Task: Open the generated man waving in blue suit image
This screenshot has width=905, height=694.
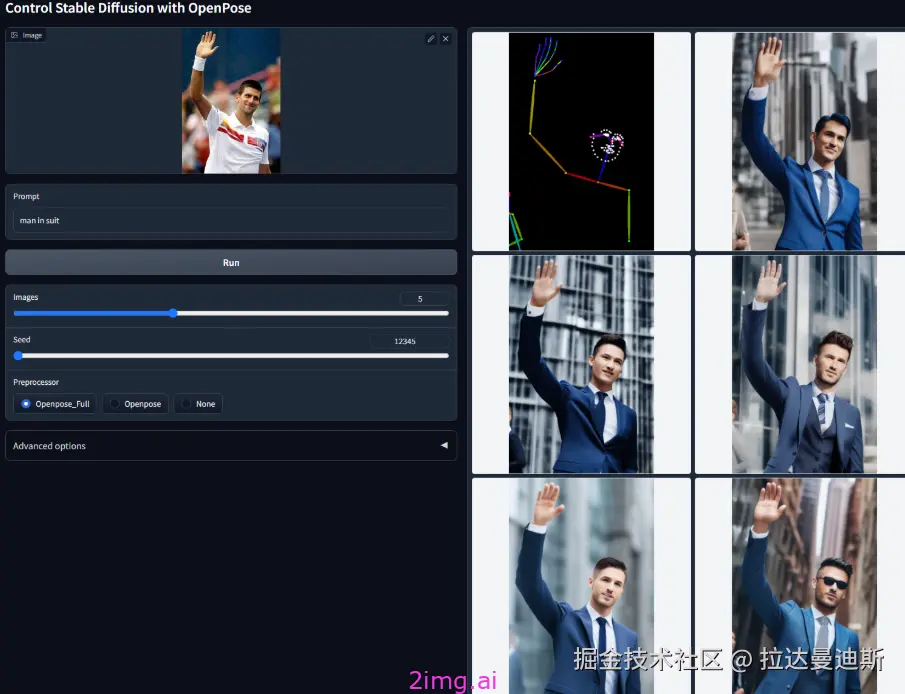Action: [x=800, y=141]
